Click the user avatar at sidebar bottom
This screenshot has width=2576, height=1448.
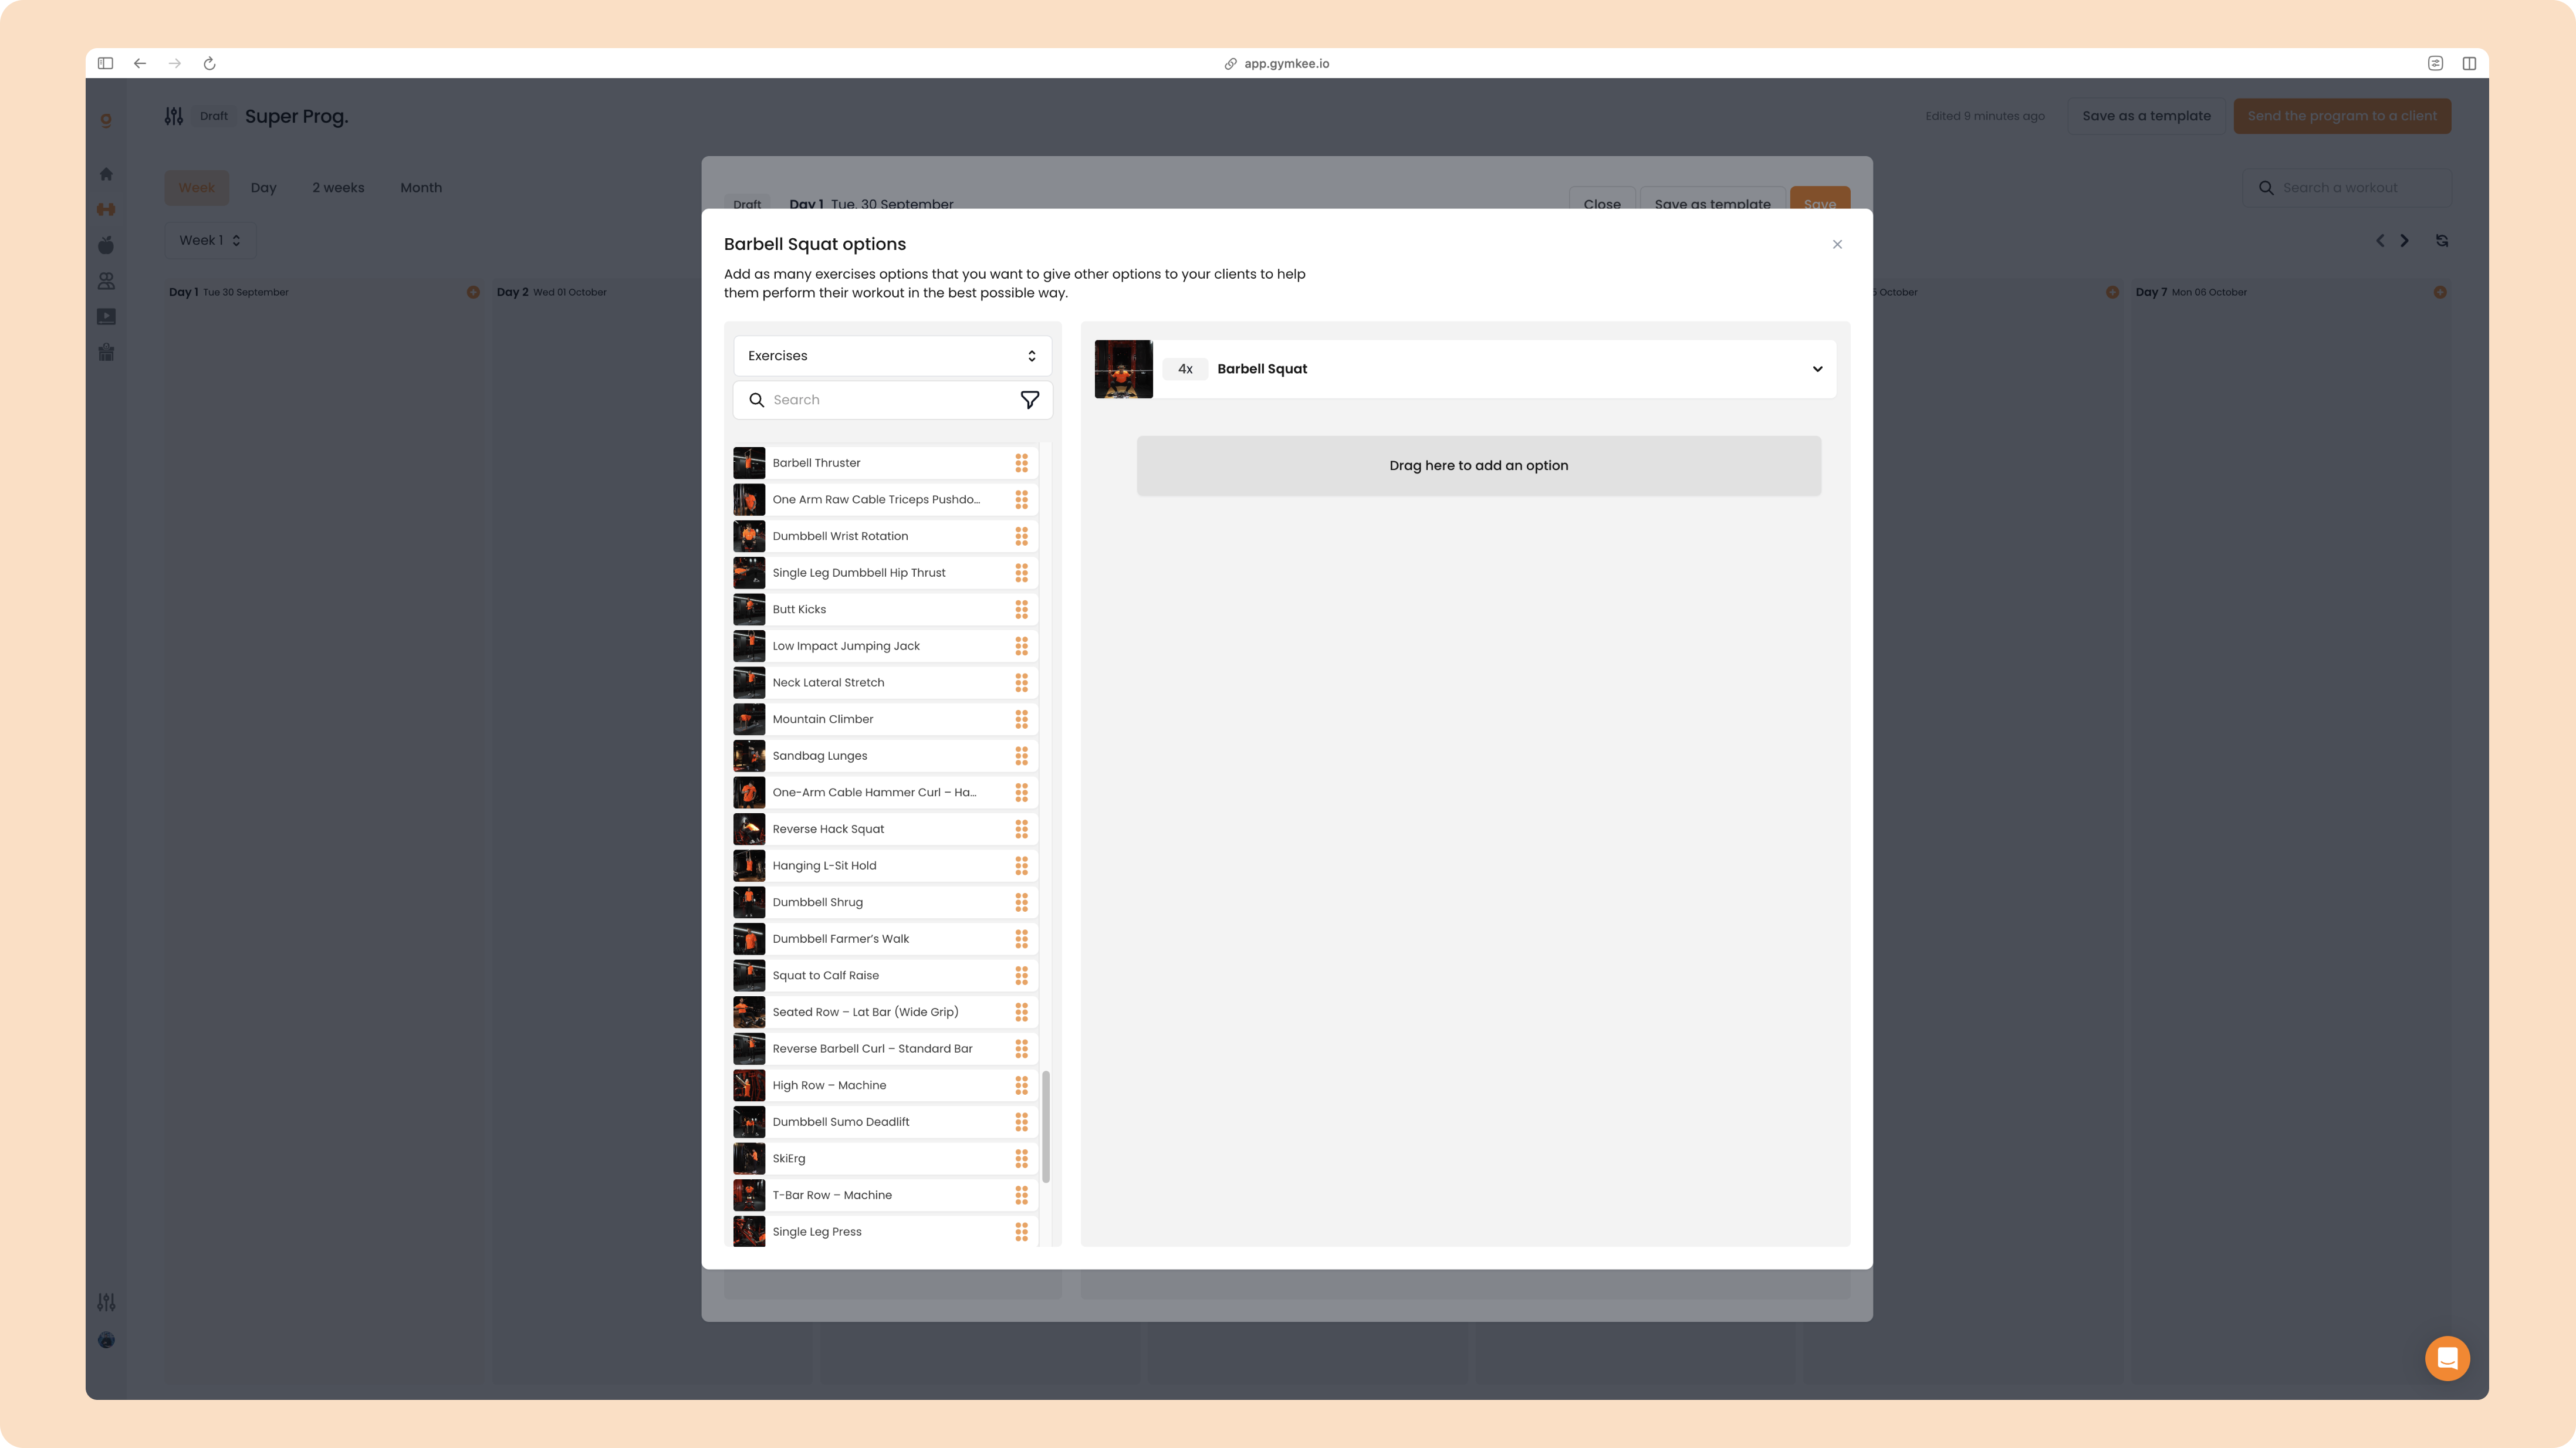click(x=106, y=1340)
